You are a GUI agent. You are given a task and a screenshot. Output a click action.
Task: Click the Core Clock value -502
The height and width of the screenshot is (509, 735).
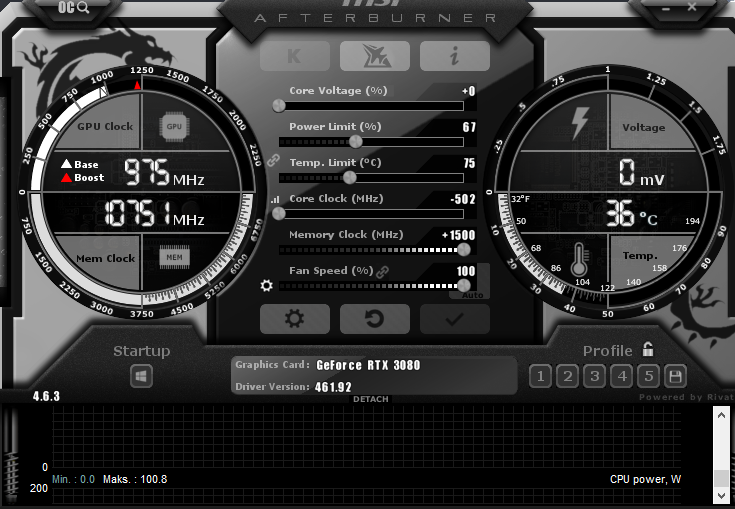coord(463,199)
